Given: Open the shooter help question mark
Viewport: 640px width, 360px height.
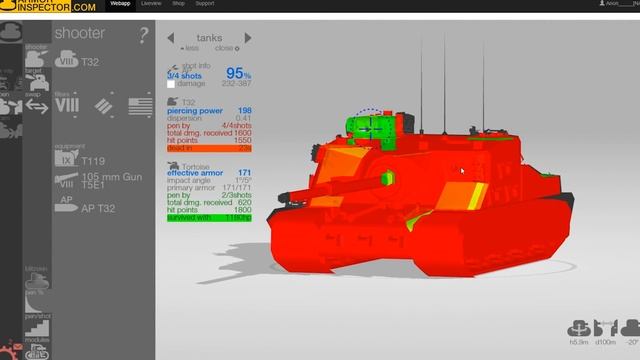Looking at the screenshot, I should point(143,36).
